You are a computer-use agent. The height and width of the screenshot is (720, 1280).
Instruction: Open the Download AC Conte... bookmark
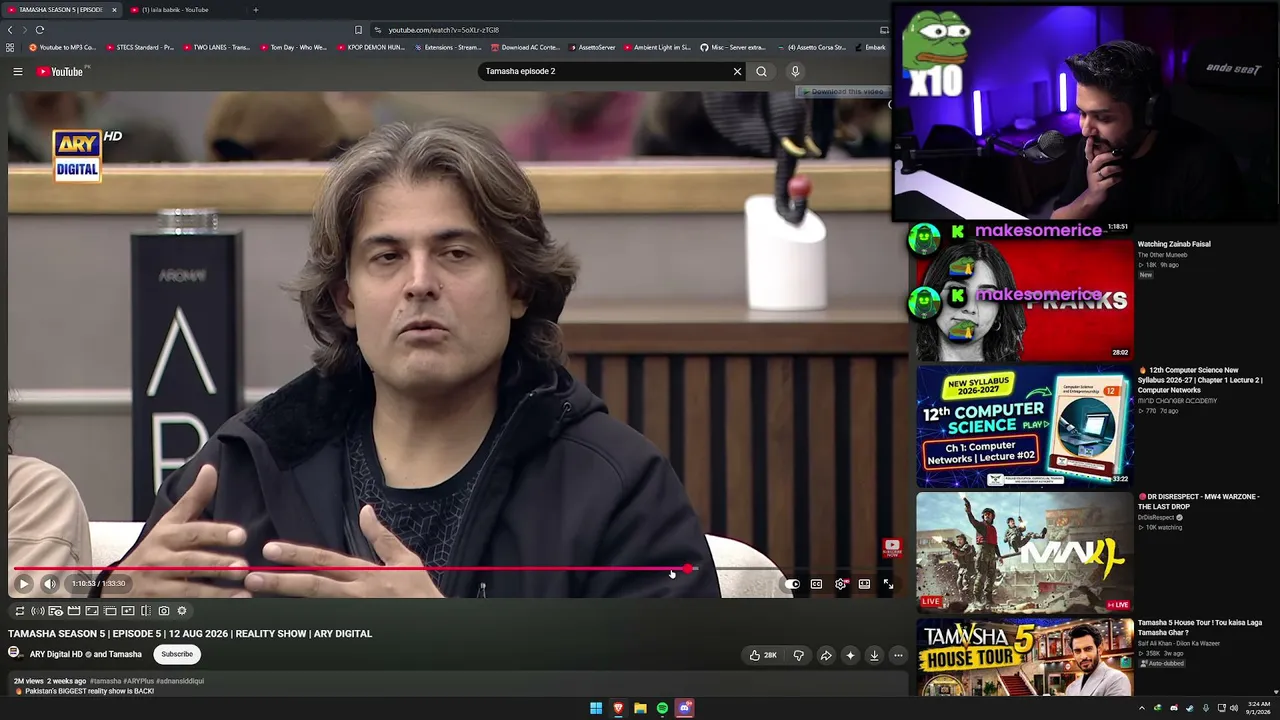526,47
